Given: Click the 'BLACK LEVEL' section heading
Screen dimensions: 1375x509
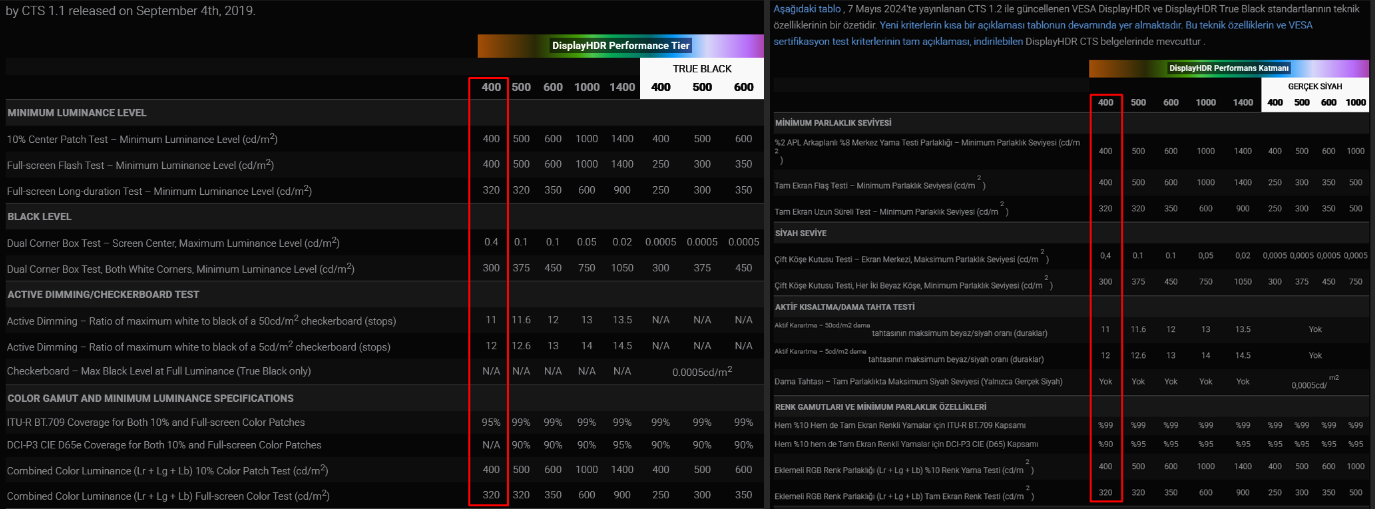Looking at the screenshot, I should 39,216.
